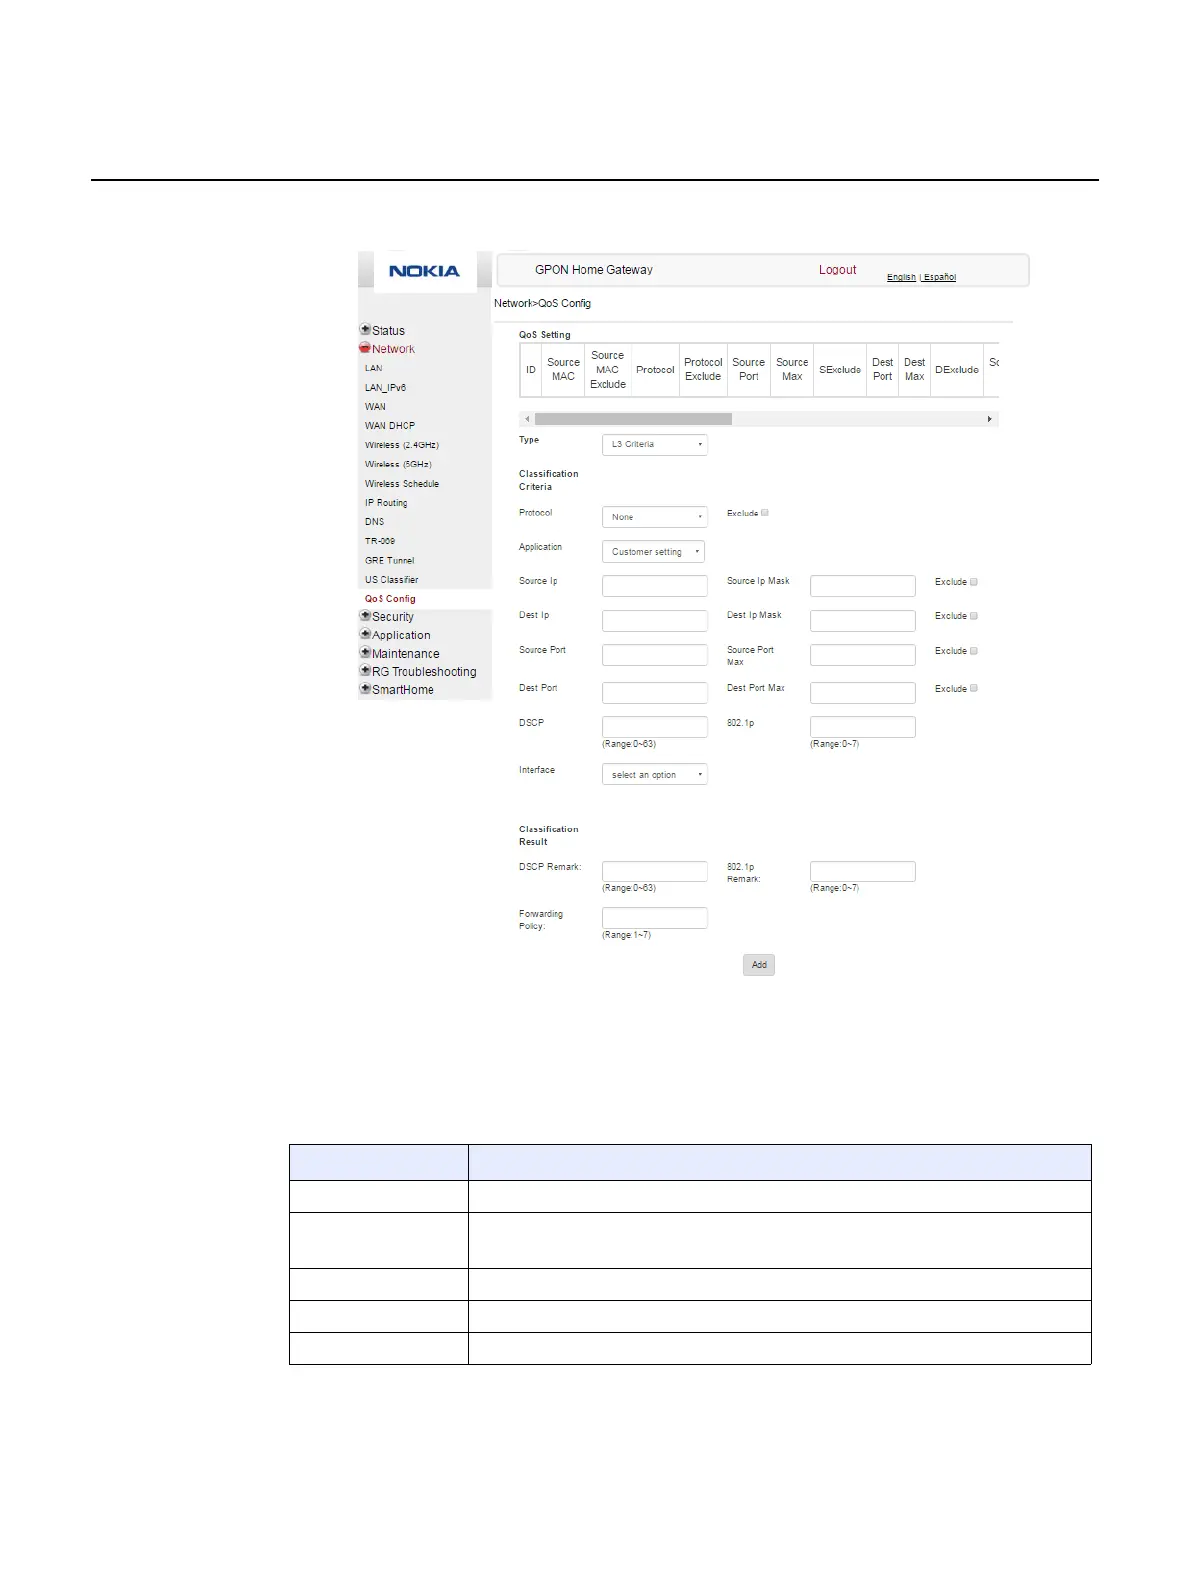1190x1584 pixels.
Task: Click the DSCP Remark input field
Action: pos(655,871)
